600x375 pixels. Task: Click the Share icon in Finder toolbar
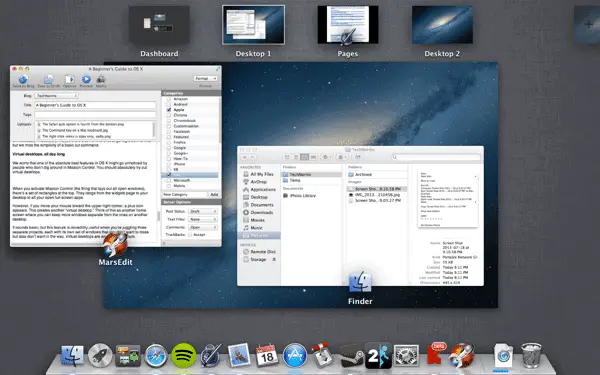coord(357,157)
